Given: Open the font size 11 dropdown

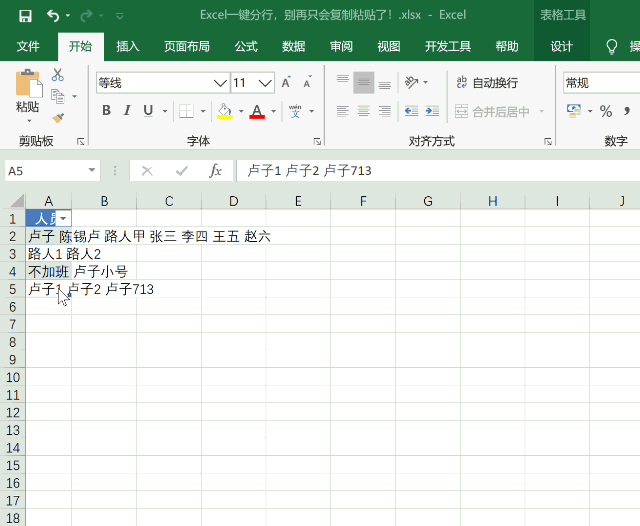Looking at the screenshot, I should [266, 83].
